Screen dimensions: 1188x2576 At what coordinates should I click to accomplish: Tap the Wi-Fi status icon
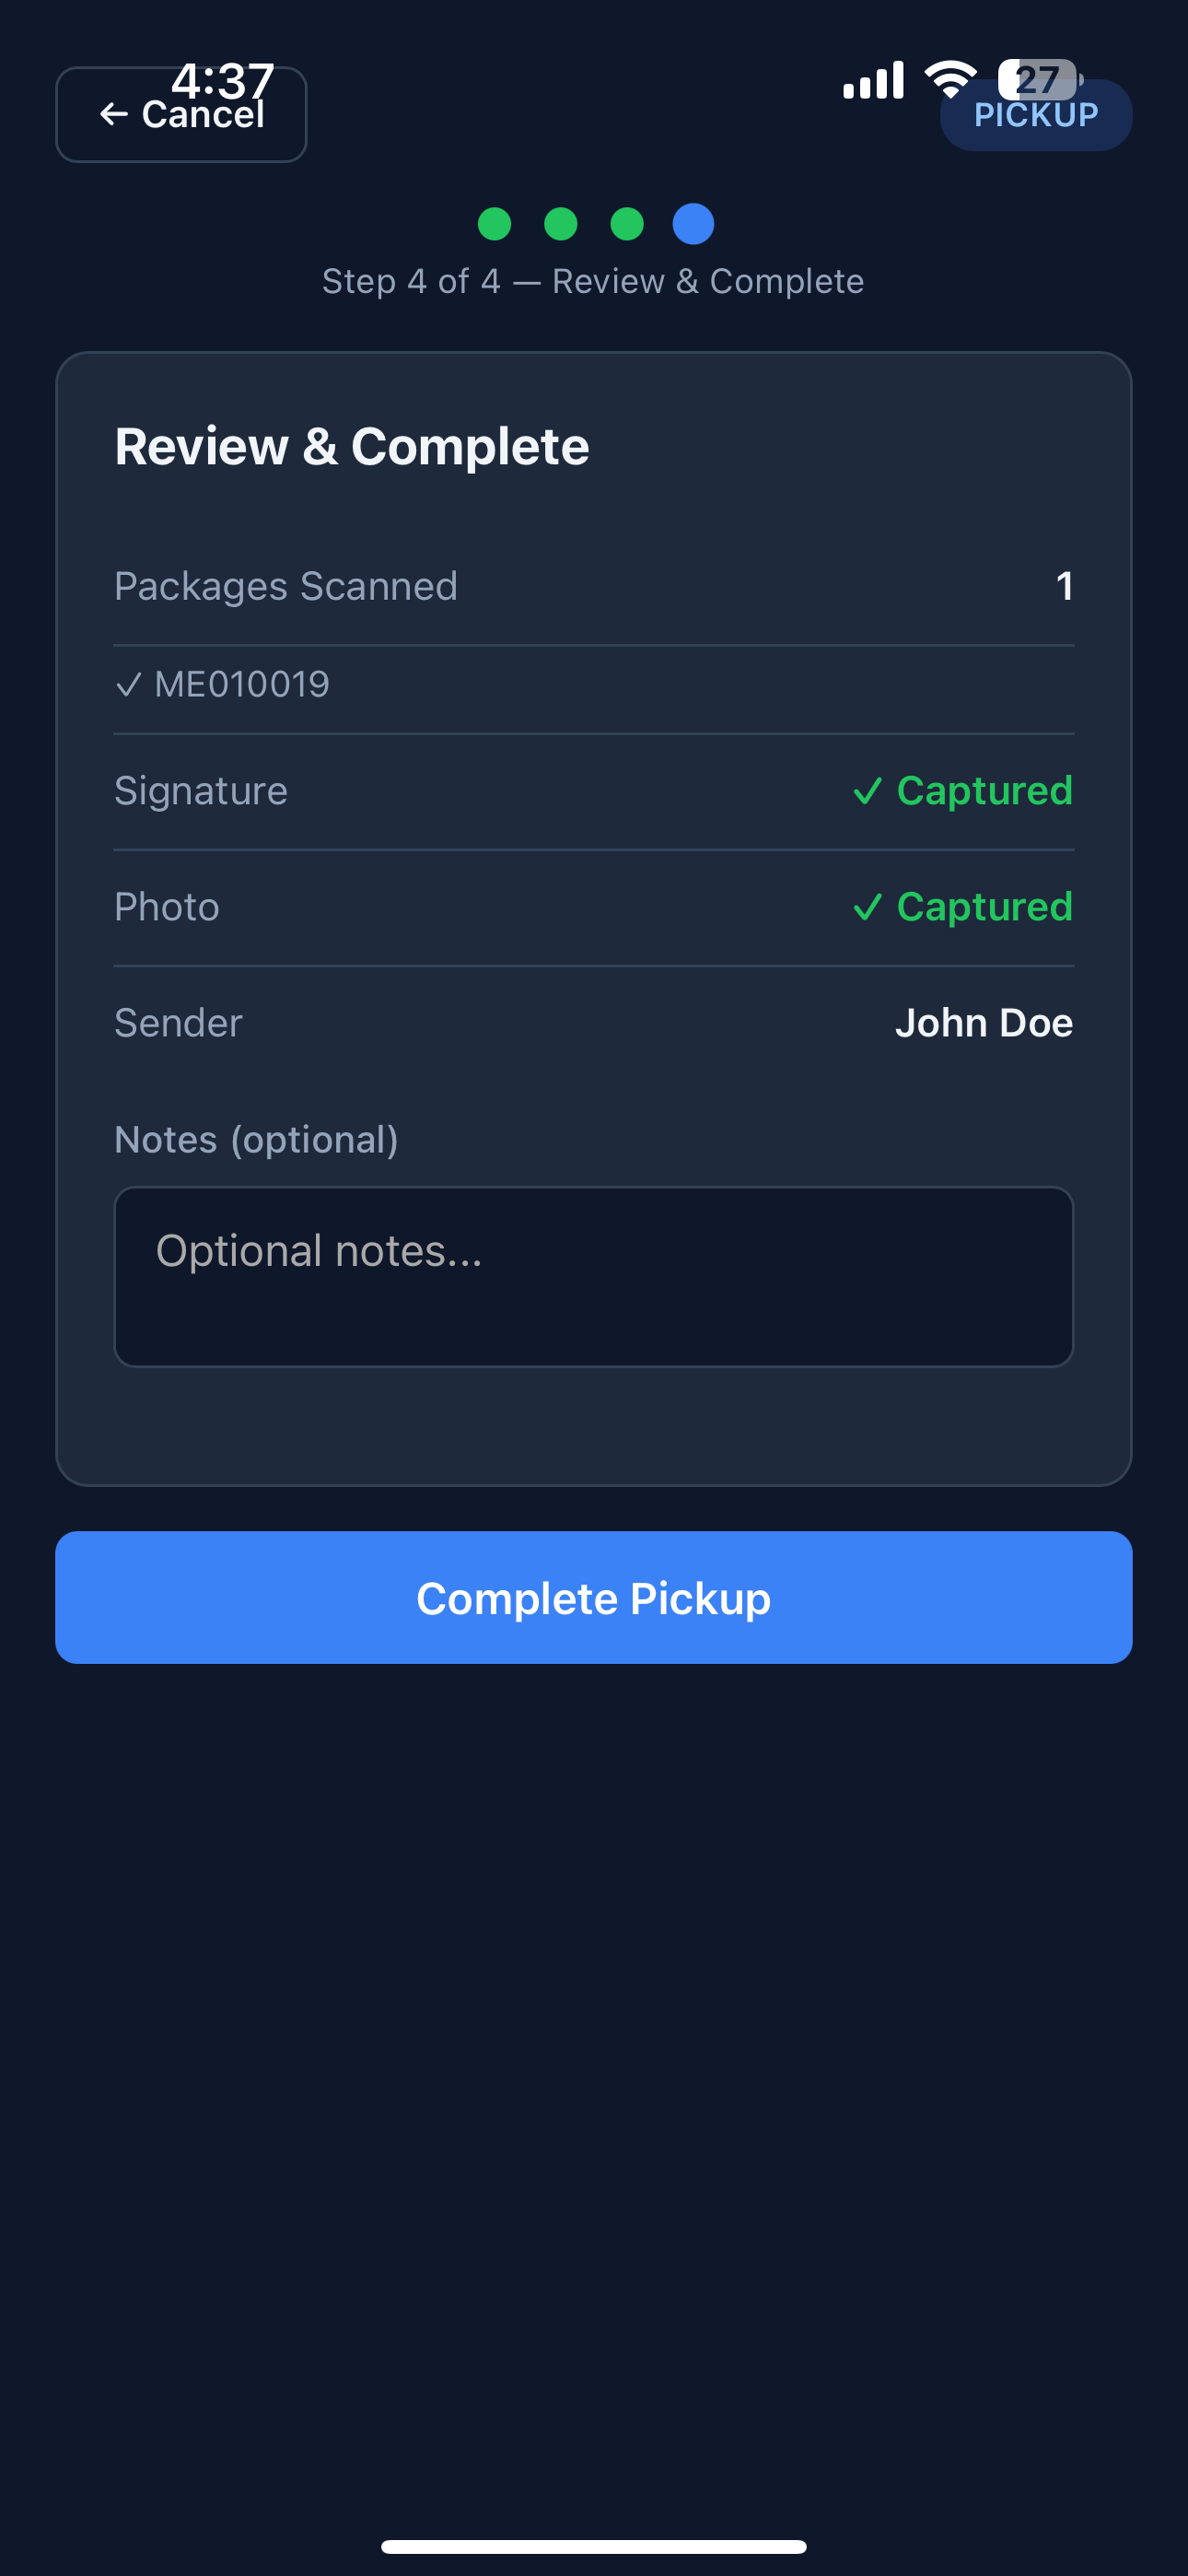point(950,78)
